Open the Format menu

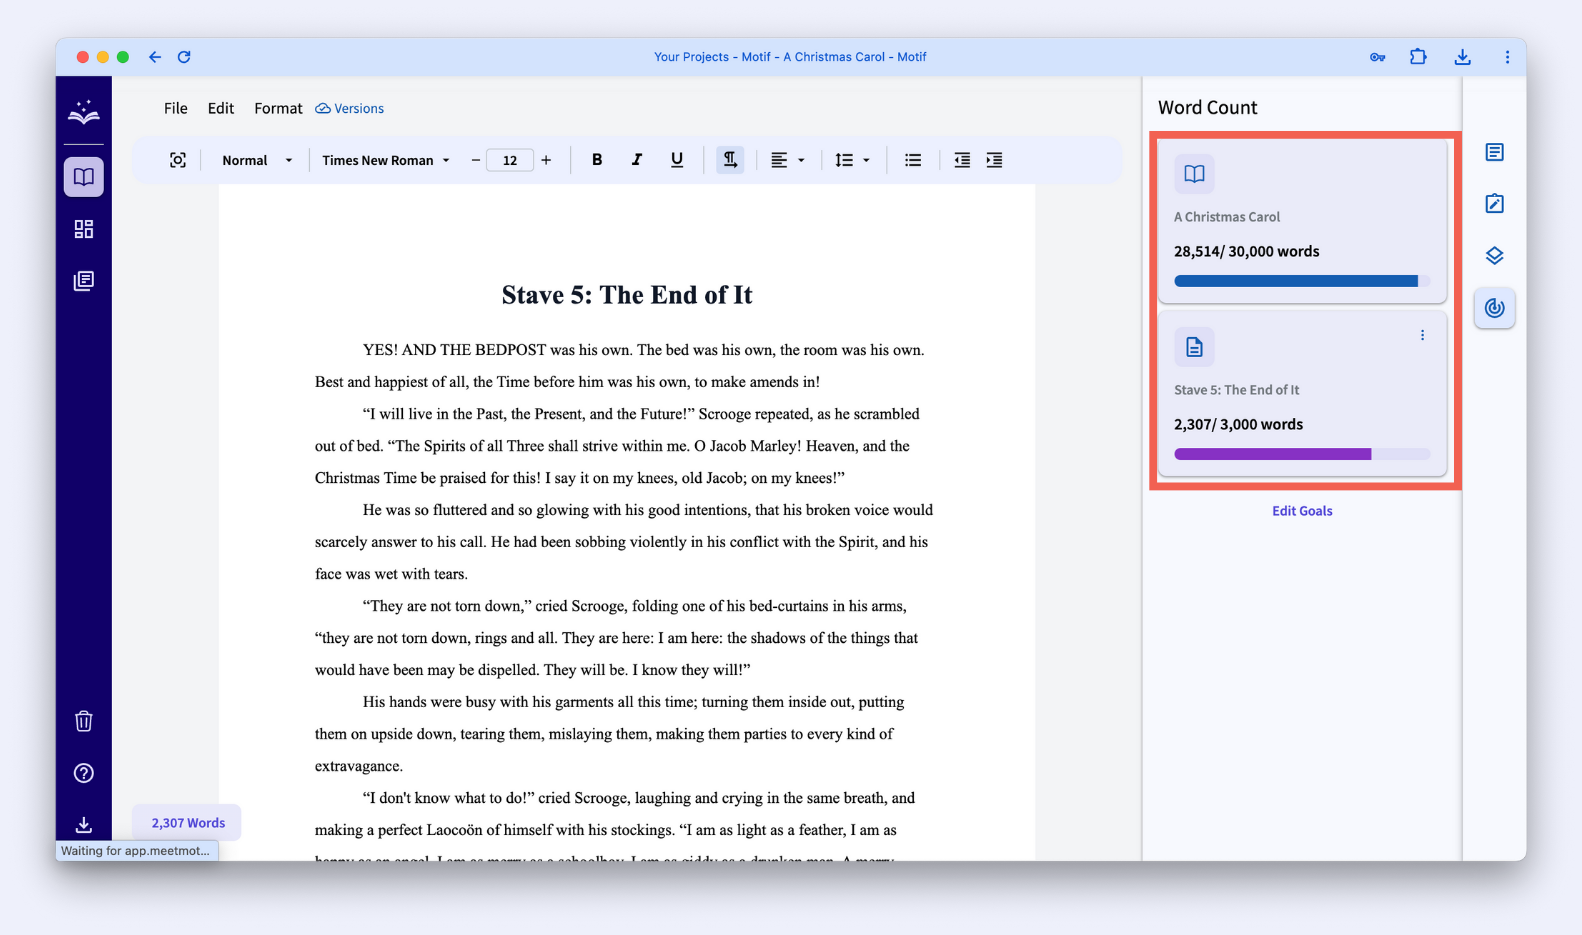pos(278,108)
